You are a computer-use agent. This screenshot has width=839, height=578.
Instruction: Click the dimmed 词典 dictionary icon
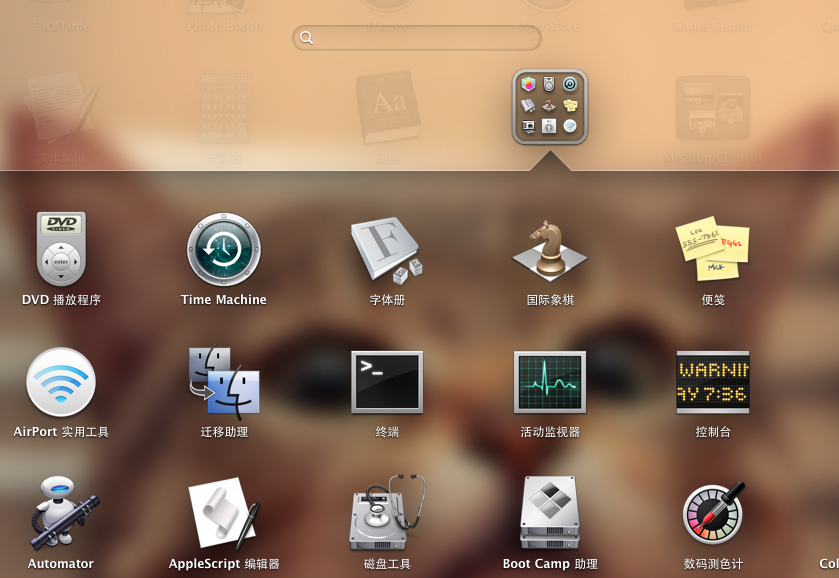point(388,107)
